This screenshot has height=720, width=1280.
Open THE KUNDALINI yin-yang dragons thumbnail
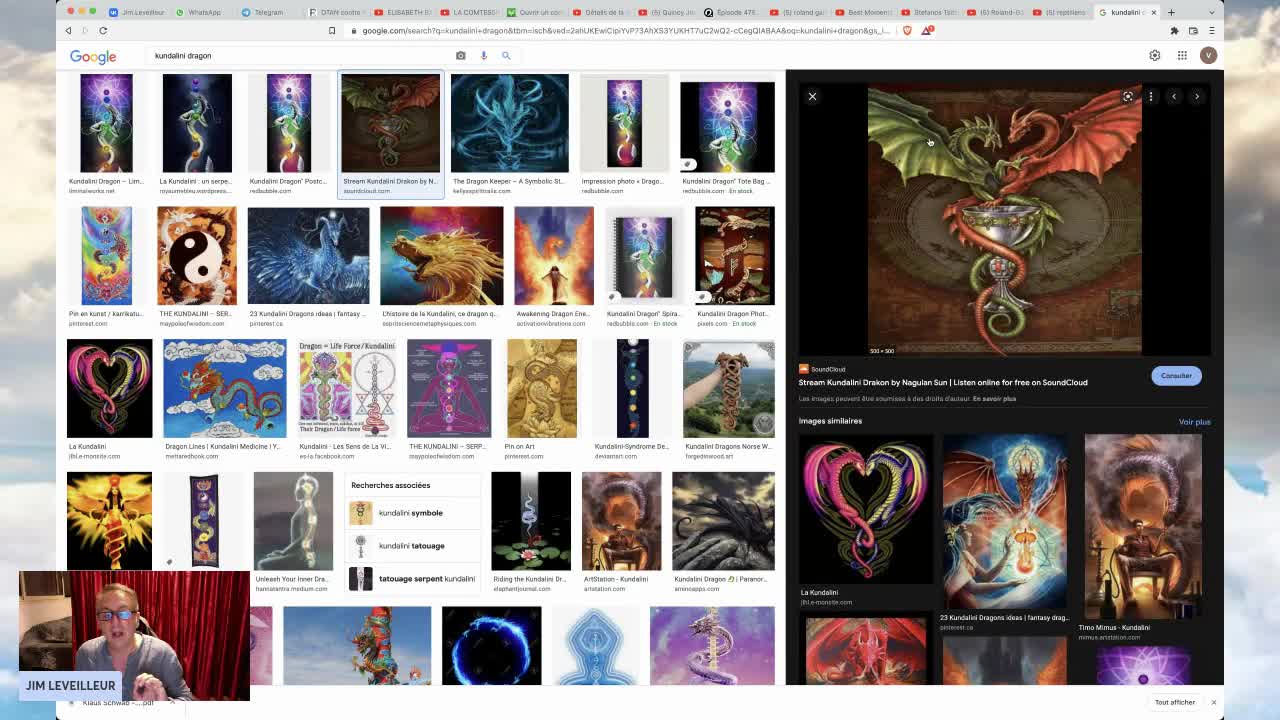pyautogui.click(x=197, y=256)
